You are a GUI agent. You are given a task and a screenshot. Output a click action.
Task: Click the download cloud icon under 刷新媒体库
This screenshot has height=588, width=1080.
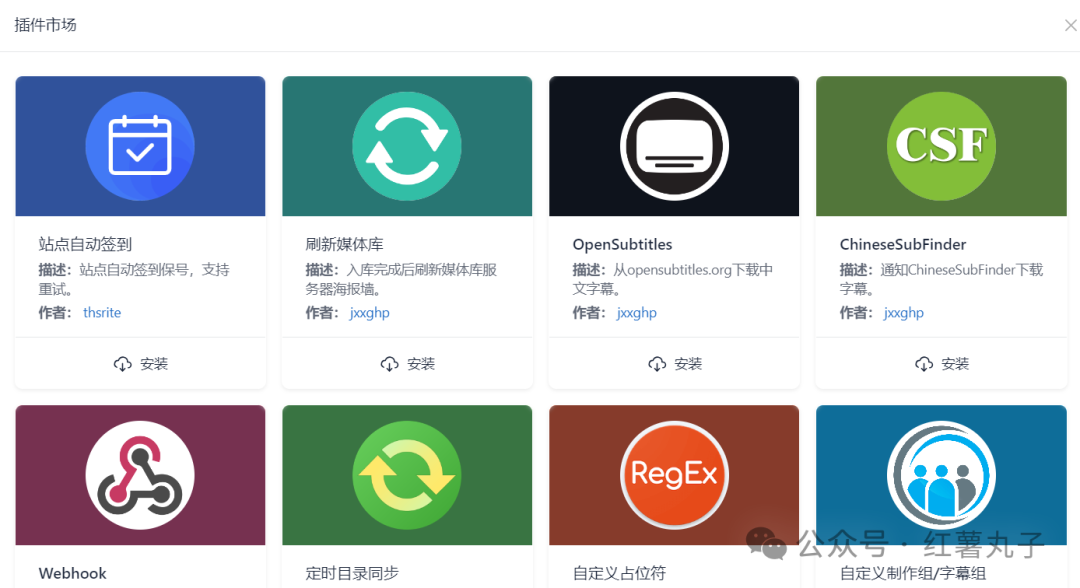[x=390, y=364]
